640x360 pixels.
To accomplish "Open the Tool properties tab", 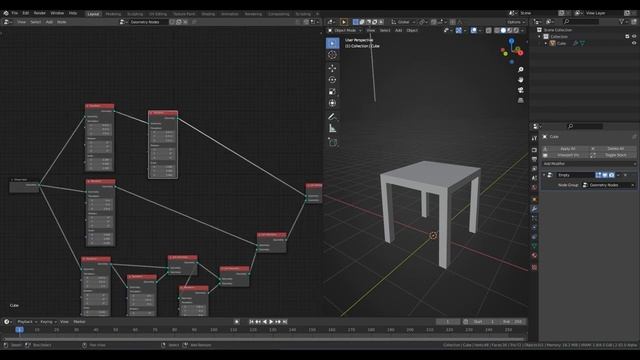I will 534,138.
